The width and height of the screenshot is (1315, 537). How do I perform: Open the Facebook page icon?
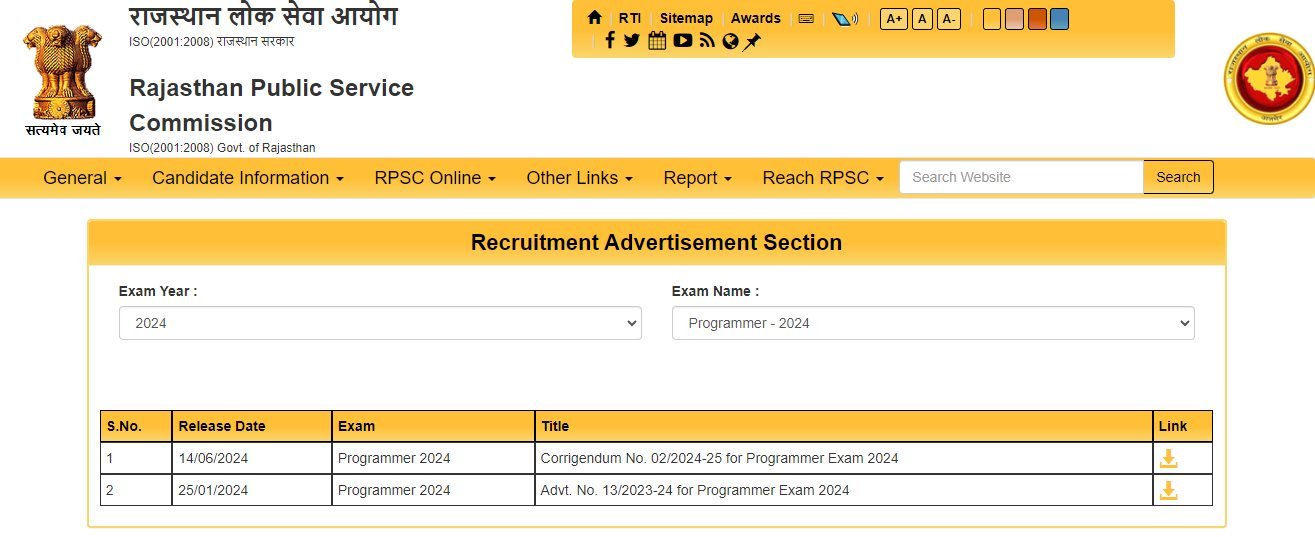click(610, 41)
